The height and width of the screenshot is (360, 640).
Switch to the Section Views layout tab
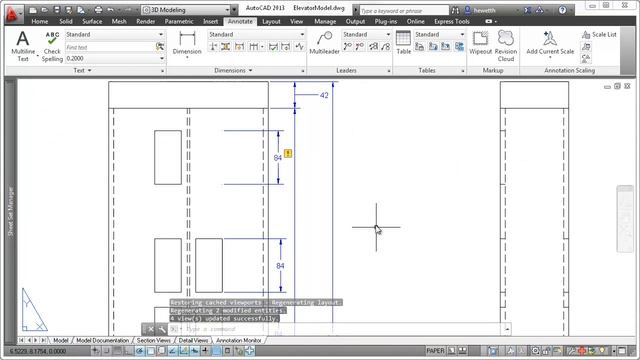point(153,340)
